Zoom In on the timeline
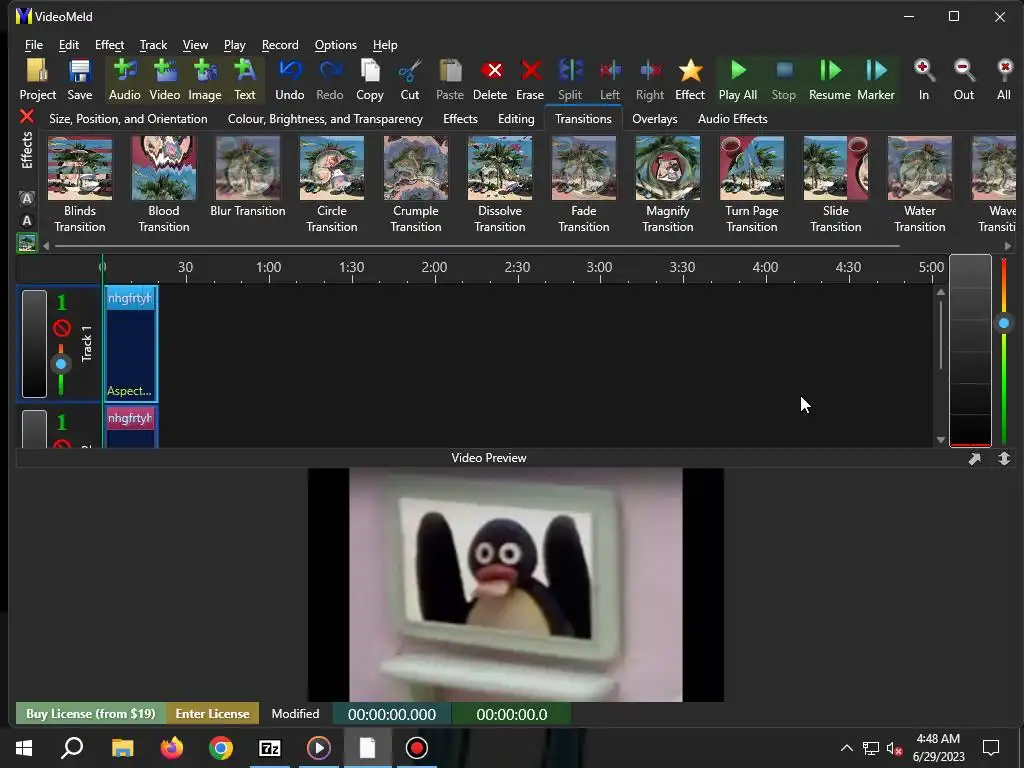This screenshot has height=768, width=1024. 923,80
